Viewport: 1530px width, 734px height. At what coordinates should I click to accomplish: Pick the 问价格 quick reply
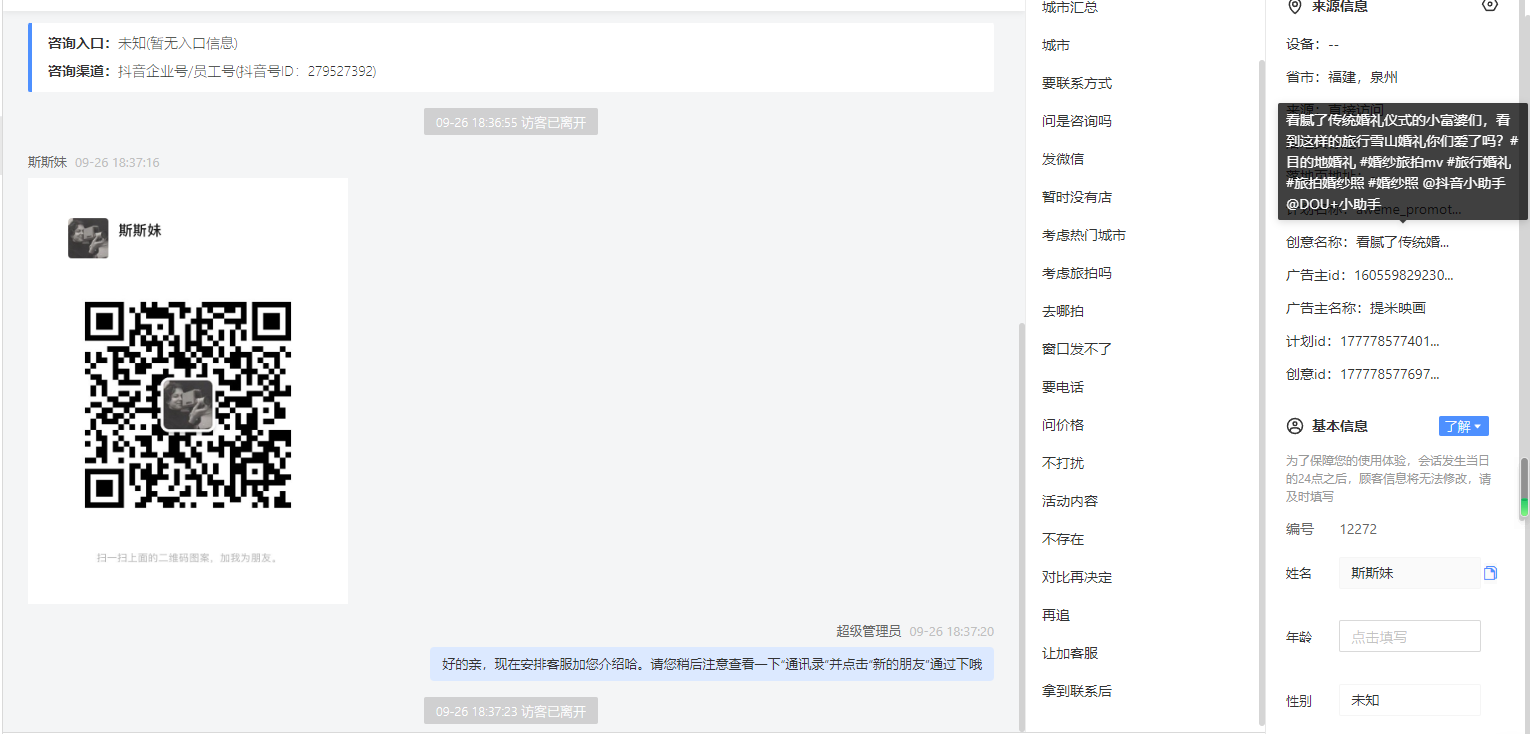pos(1063,425)
